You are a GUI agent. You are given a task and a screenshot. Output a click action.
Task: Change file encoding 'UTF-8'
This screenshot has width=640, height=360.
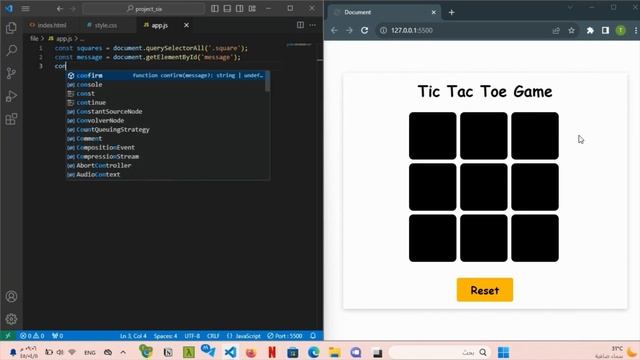click(x=192, y=336)
